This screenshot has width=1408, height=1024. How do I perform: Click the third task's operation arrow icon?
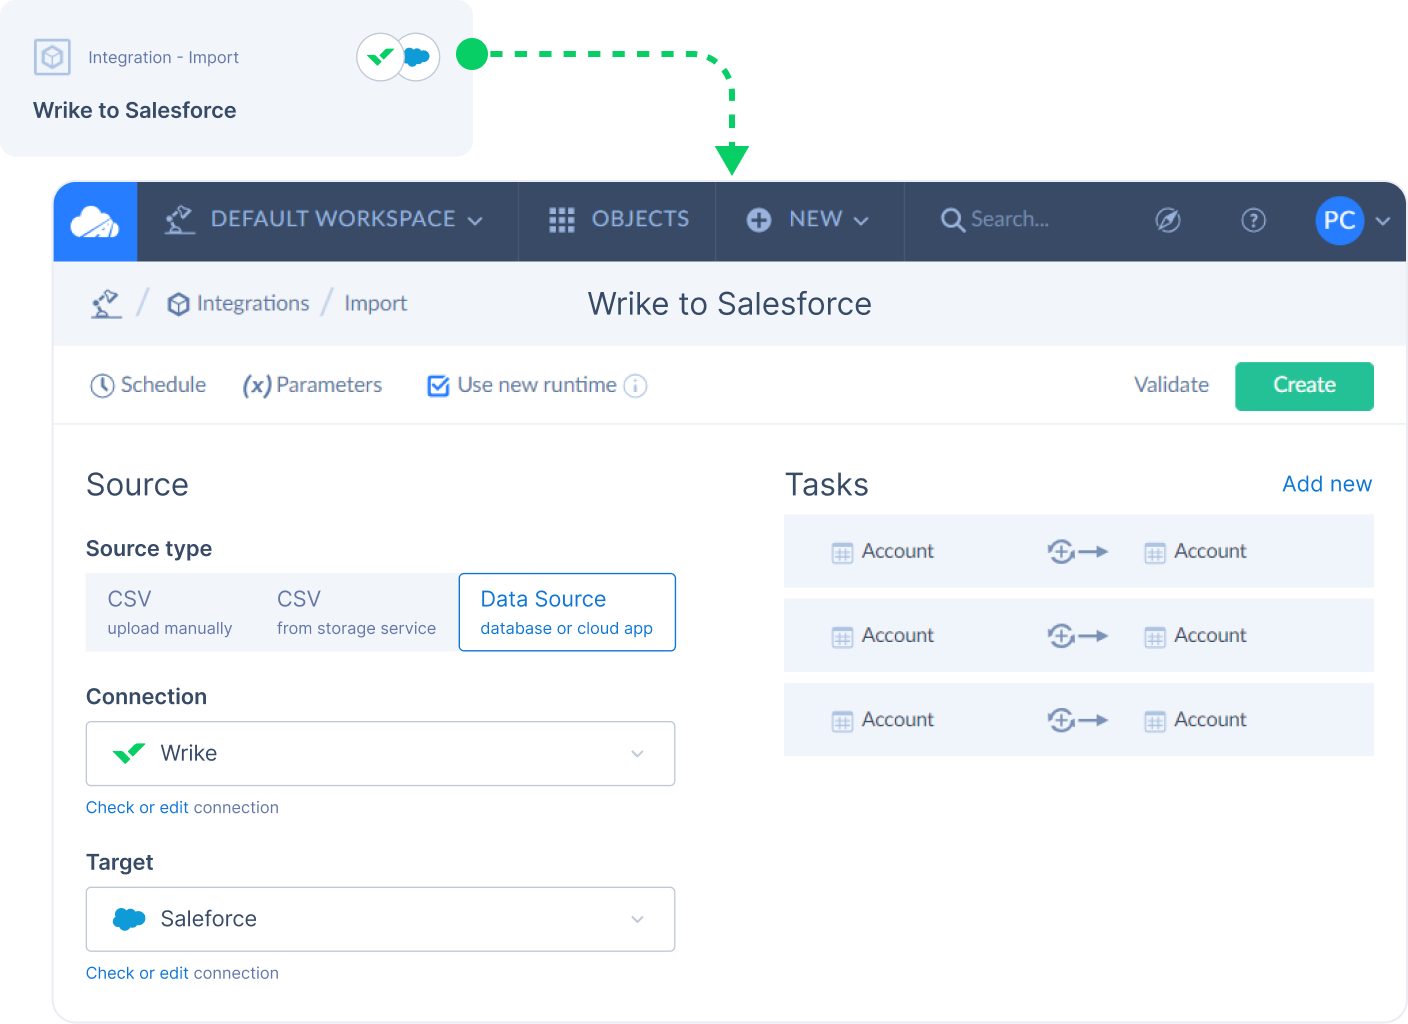coord(1077,720)
